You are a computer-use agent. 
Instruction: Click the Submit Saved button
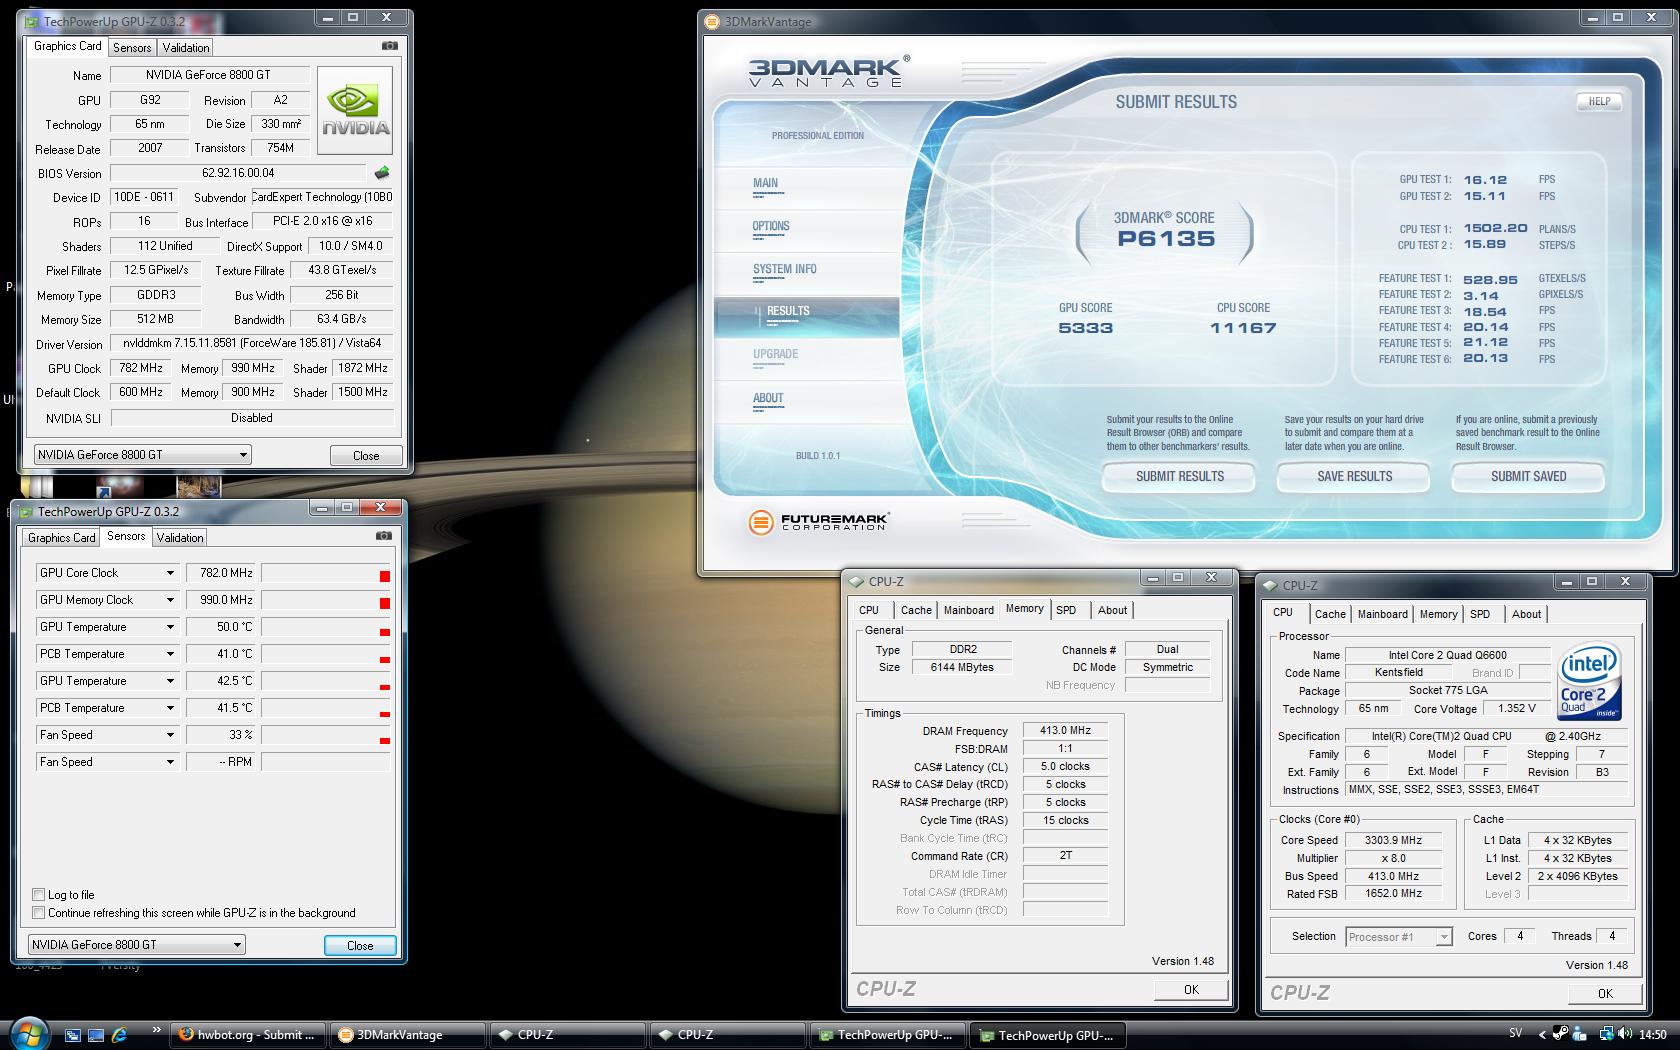click(1528, 477)
